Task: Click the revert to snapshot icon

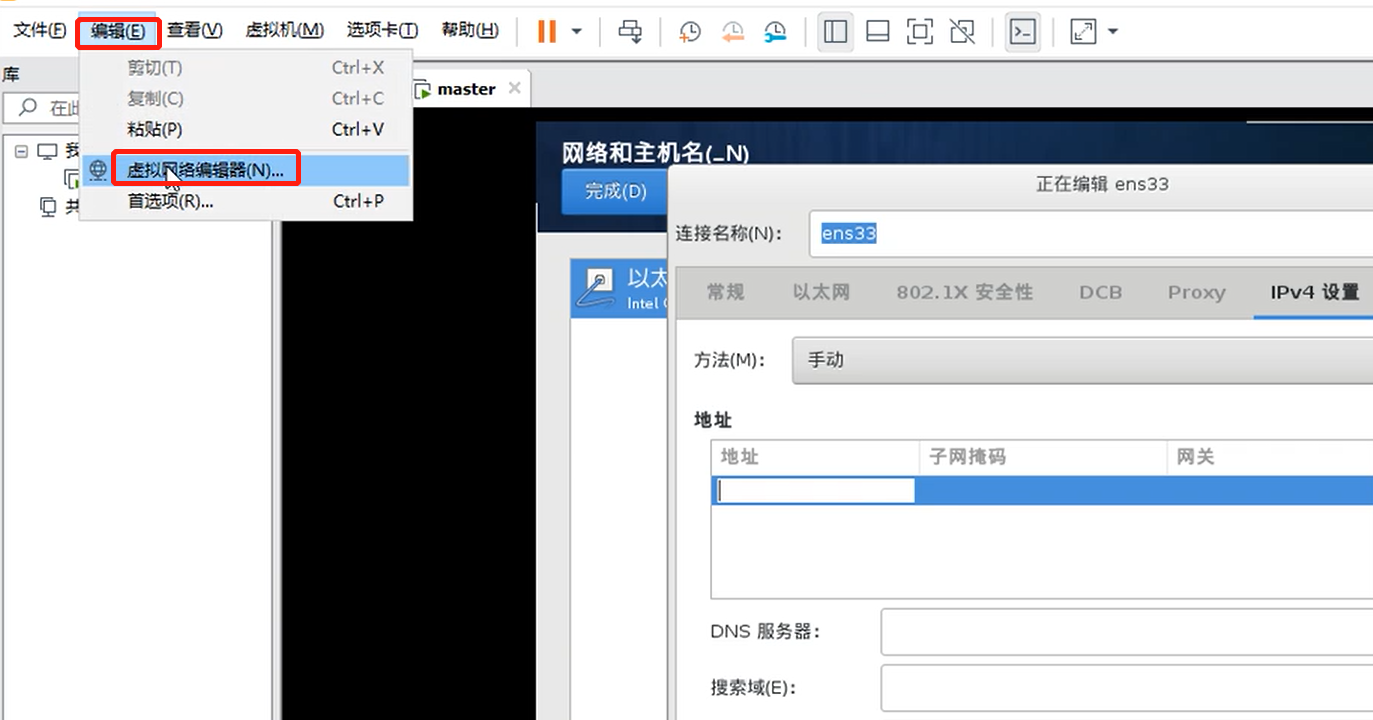Action: tap(733, 31)
